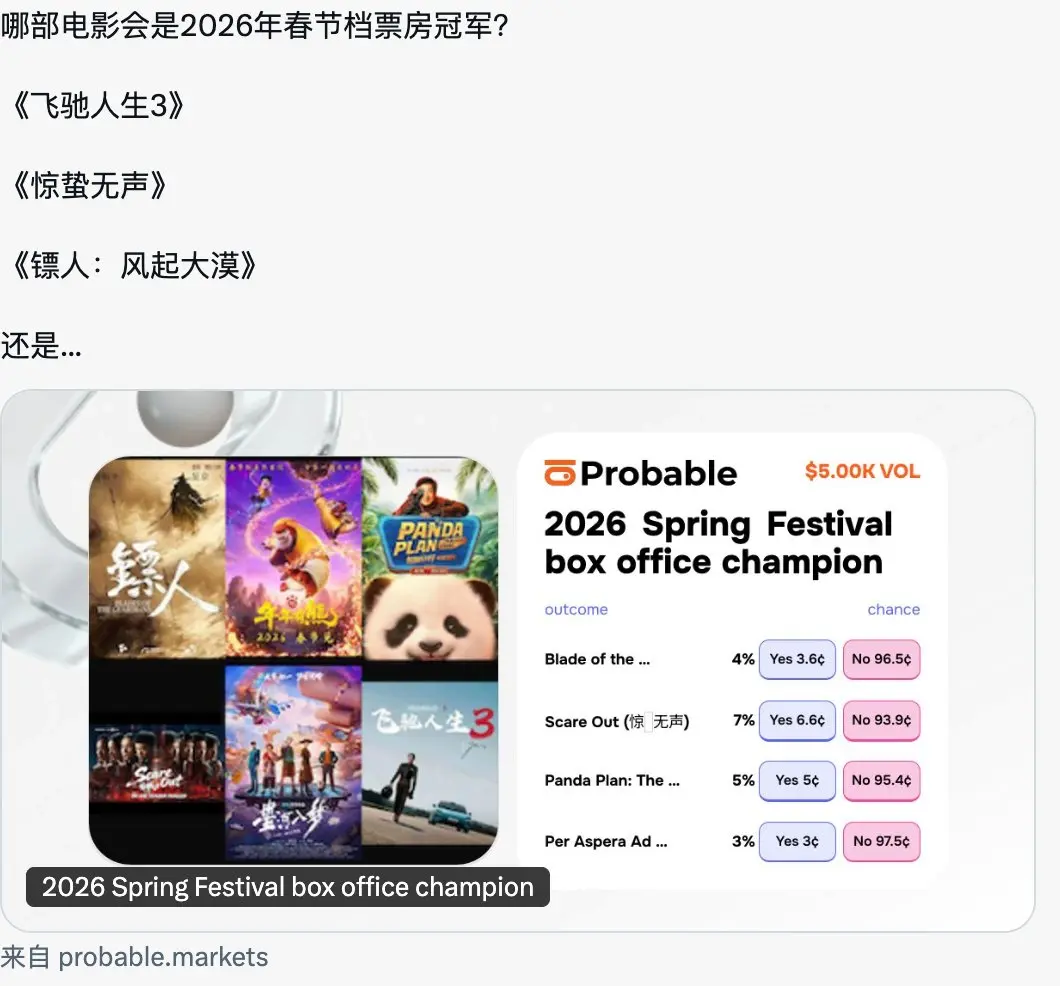Click the 镖人 movie poster thumbnail
The image size is (1060, 986).
tap(157, 558)
